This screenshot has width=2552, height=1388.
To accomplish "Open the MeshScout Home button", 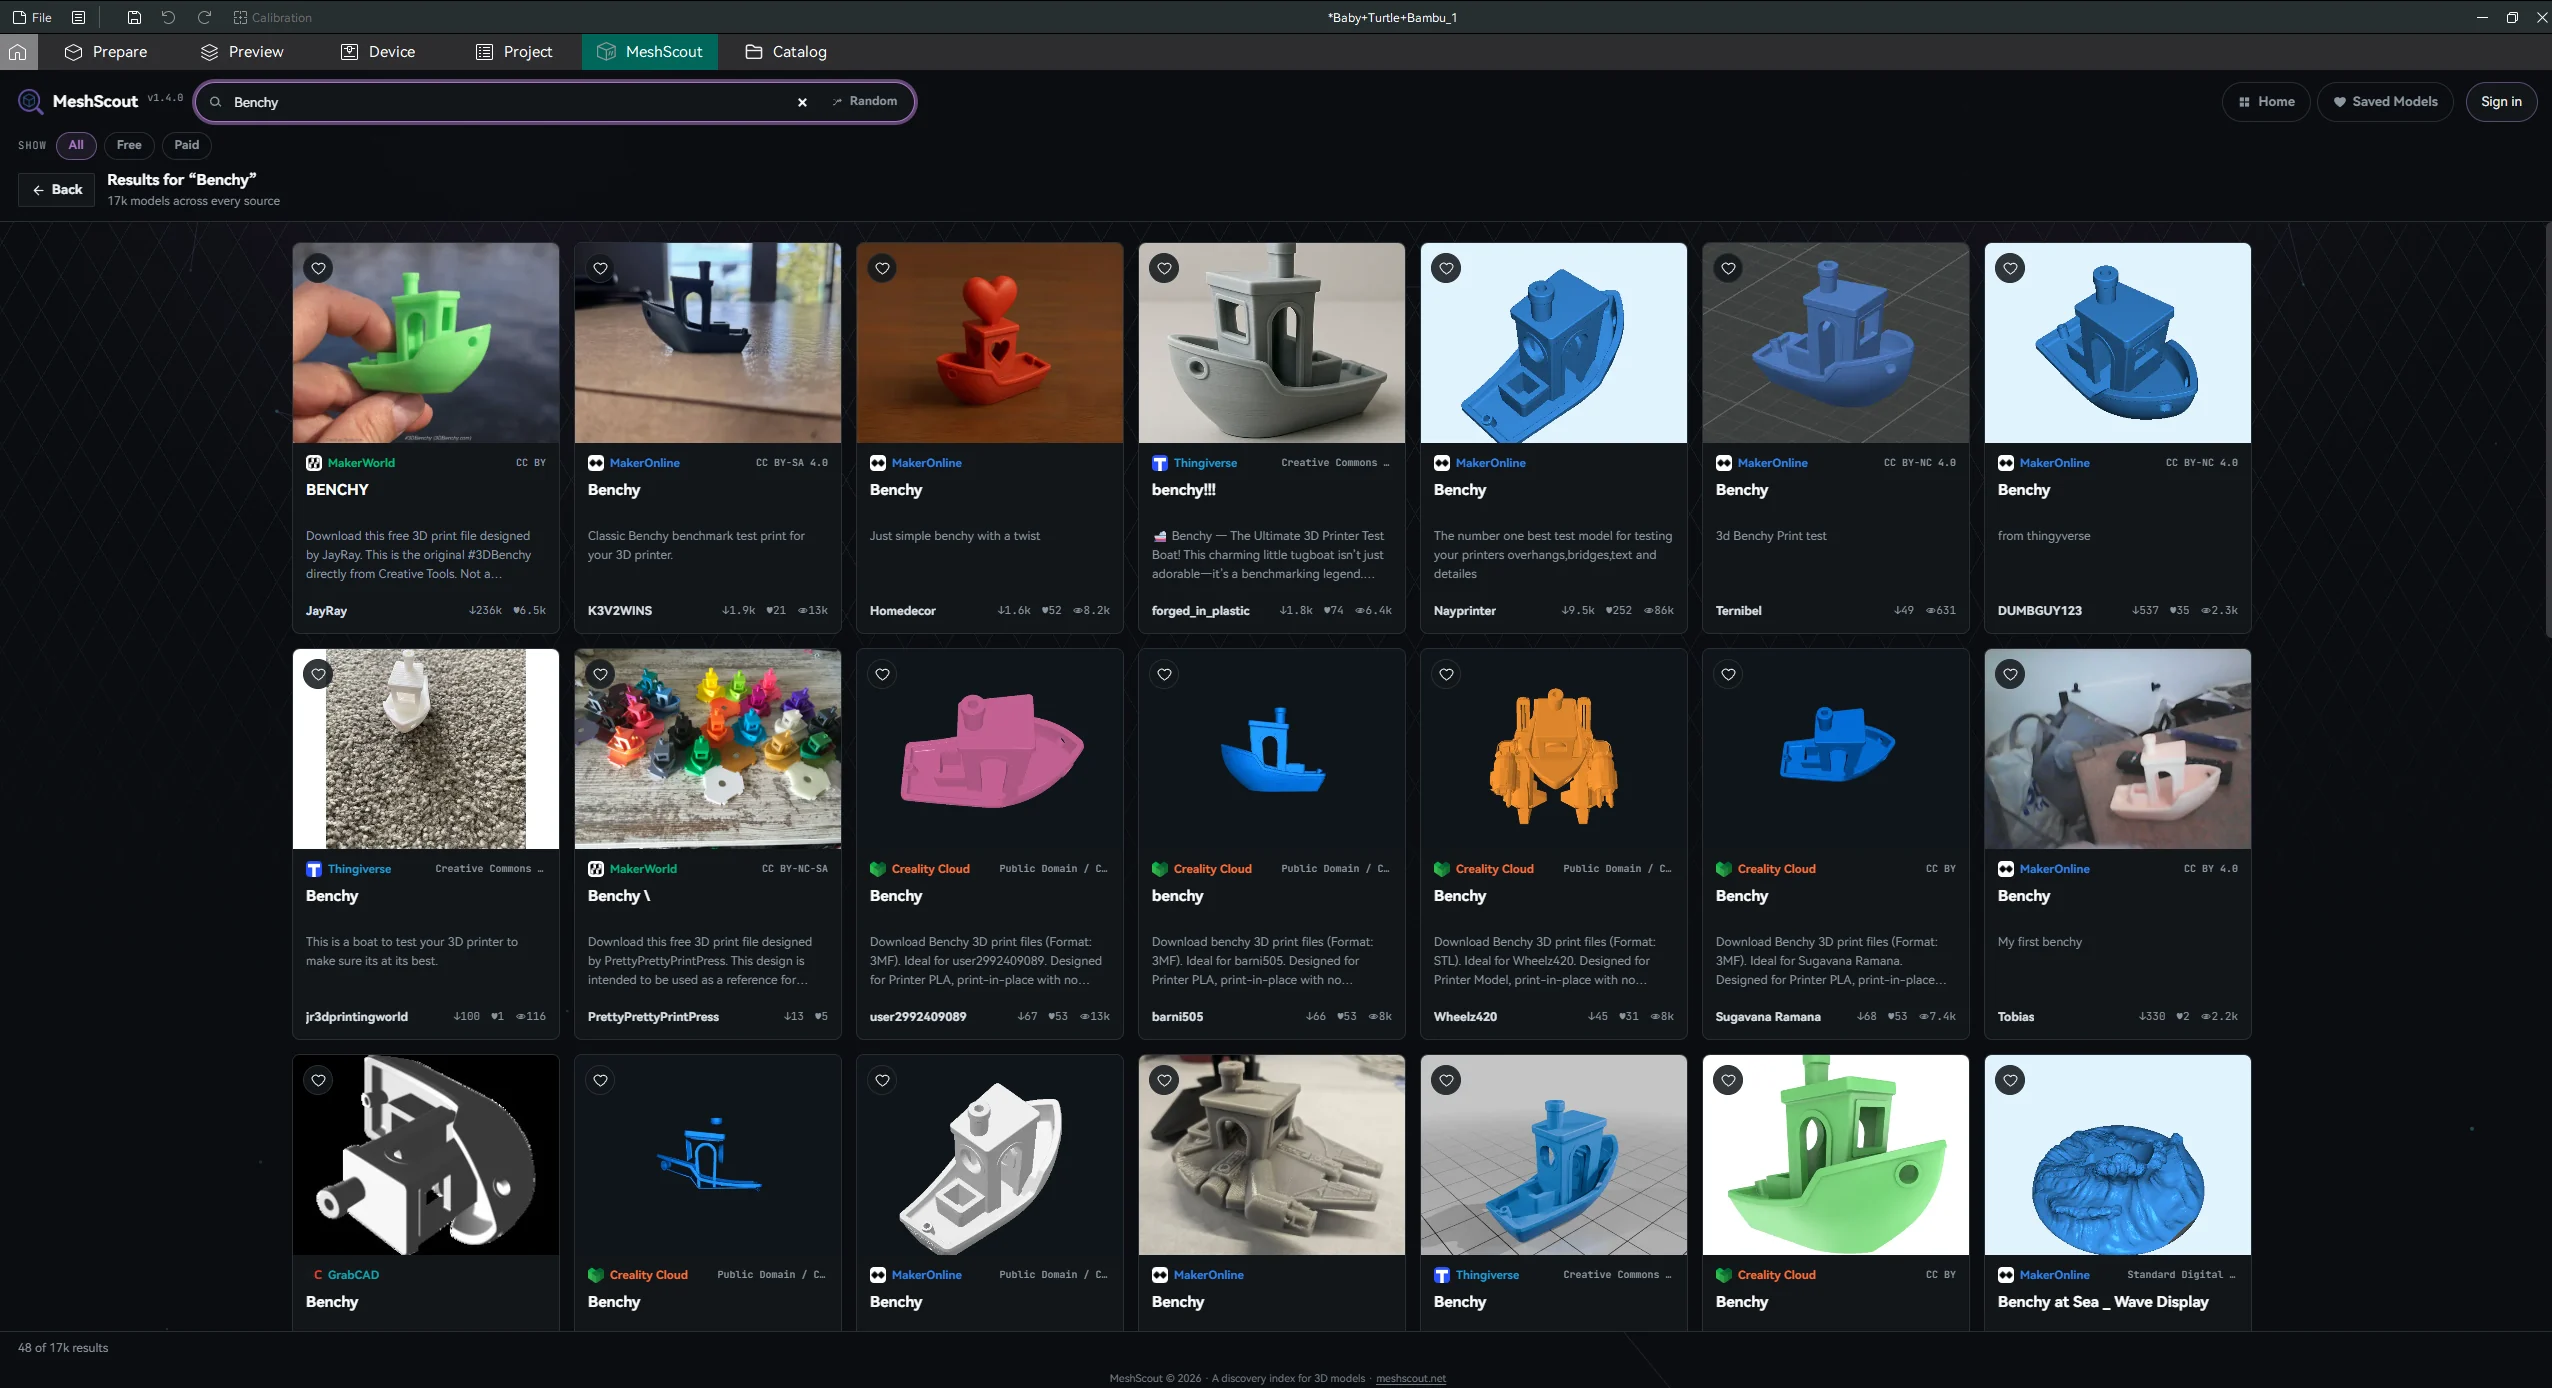I will [2266, 101].
